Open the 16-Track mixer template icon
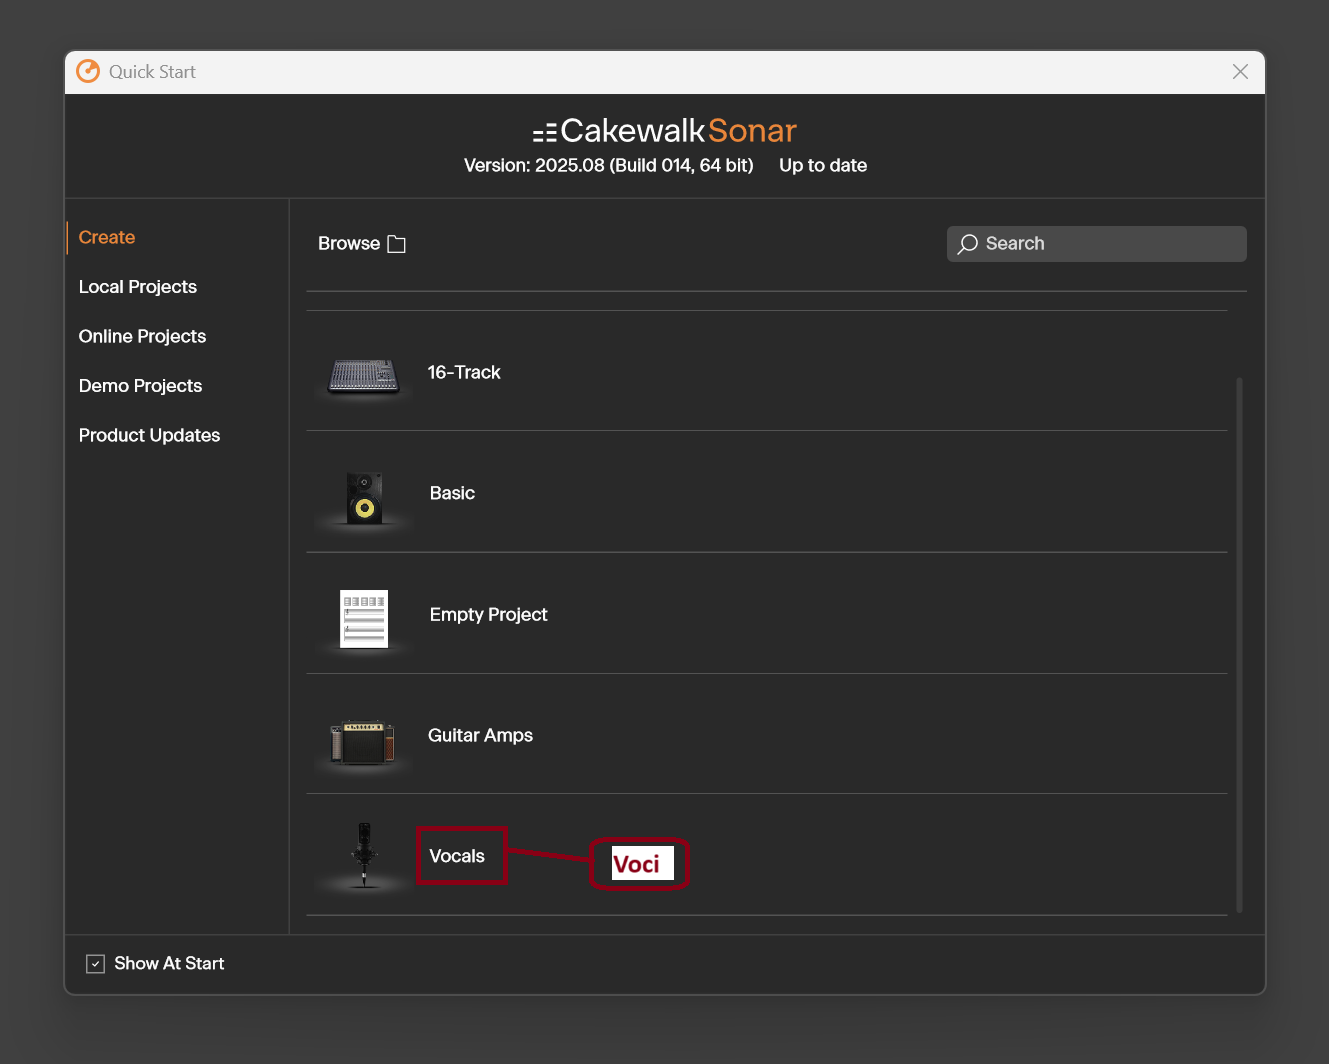 coord(363,375)
